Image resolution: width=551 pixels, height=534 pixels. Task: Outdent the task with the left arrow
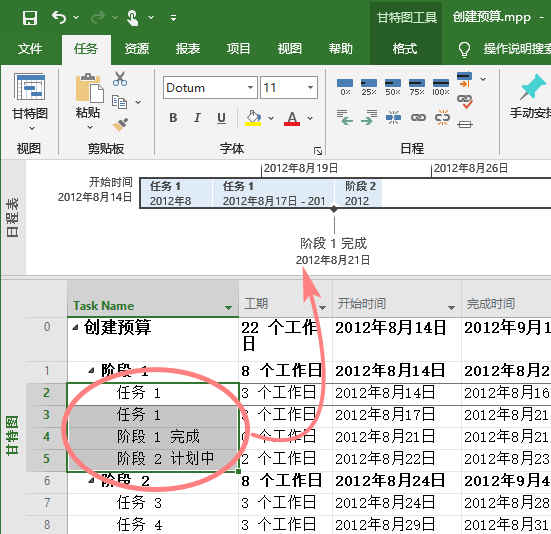click(345, 118)
